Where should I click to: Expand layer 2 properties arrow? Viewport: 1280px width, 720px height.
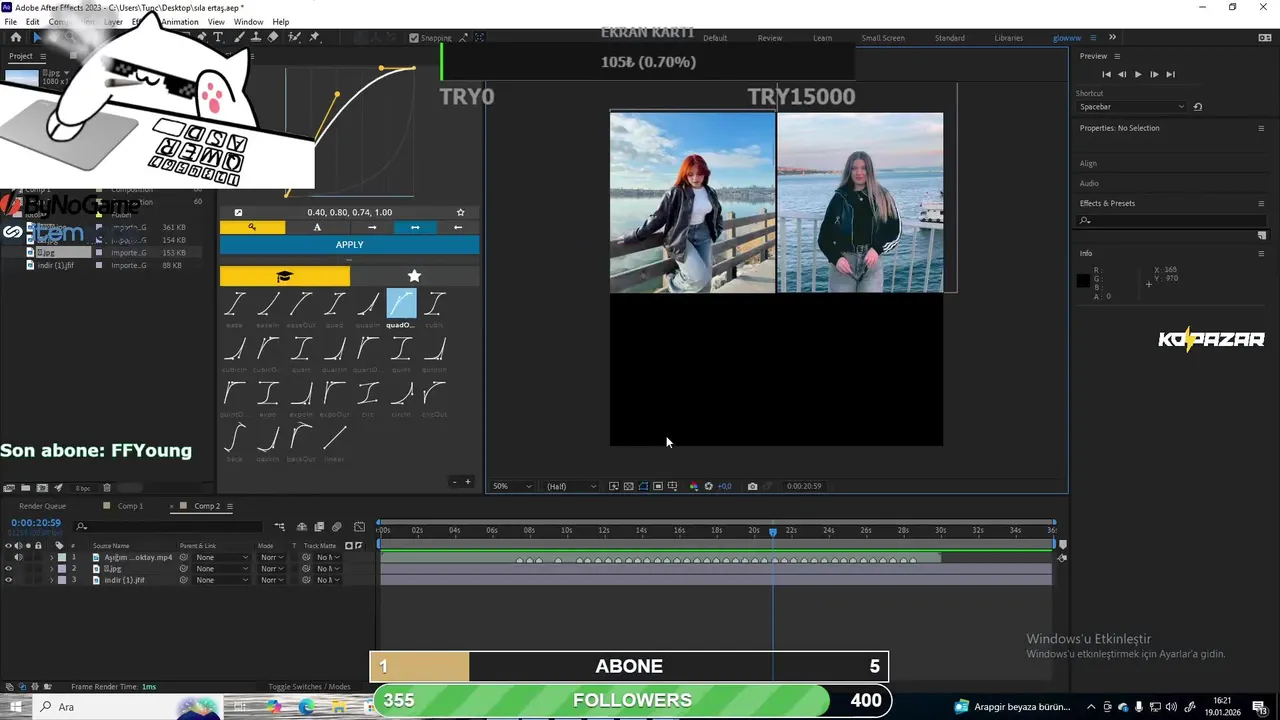tap(51, 569)
